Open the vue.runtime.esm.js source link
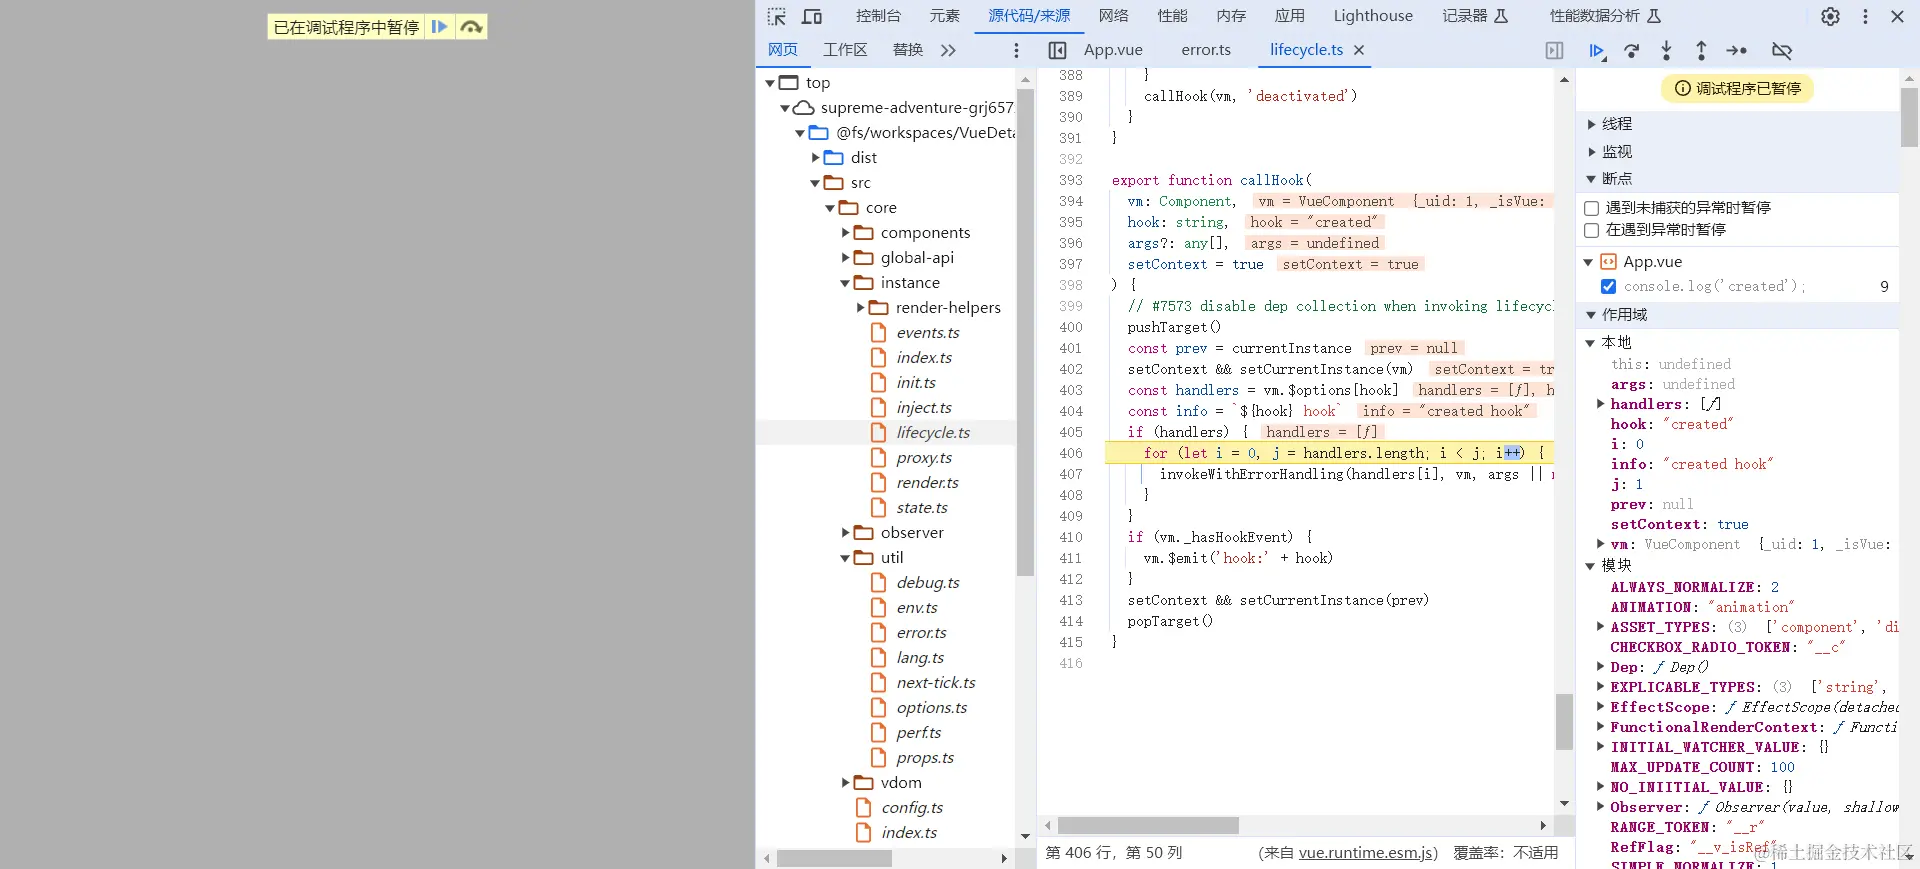The height and width of the screenshot is (869, 1920). tap(1367, 853)
